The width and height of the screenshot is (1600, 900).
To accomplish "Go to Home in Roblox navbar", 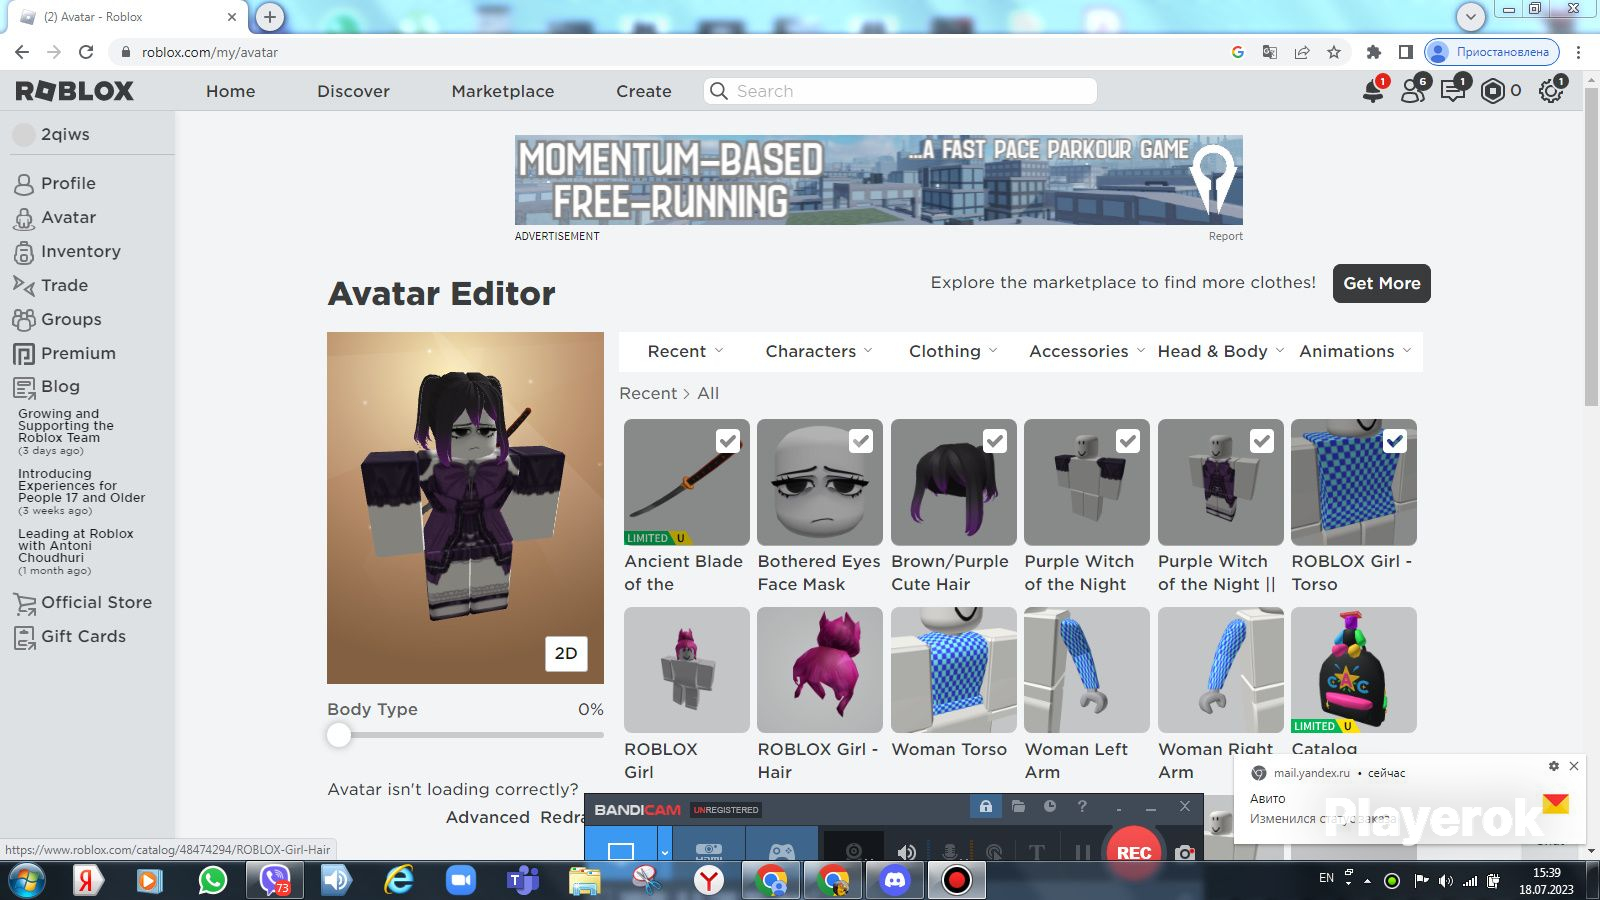I will [x=231, y=91].
